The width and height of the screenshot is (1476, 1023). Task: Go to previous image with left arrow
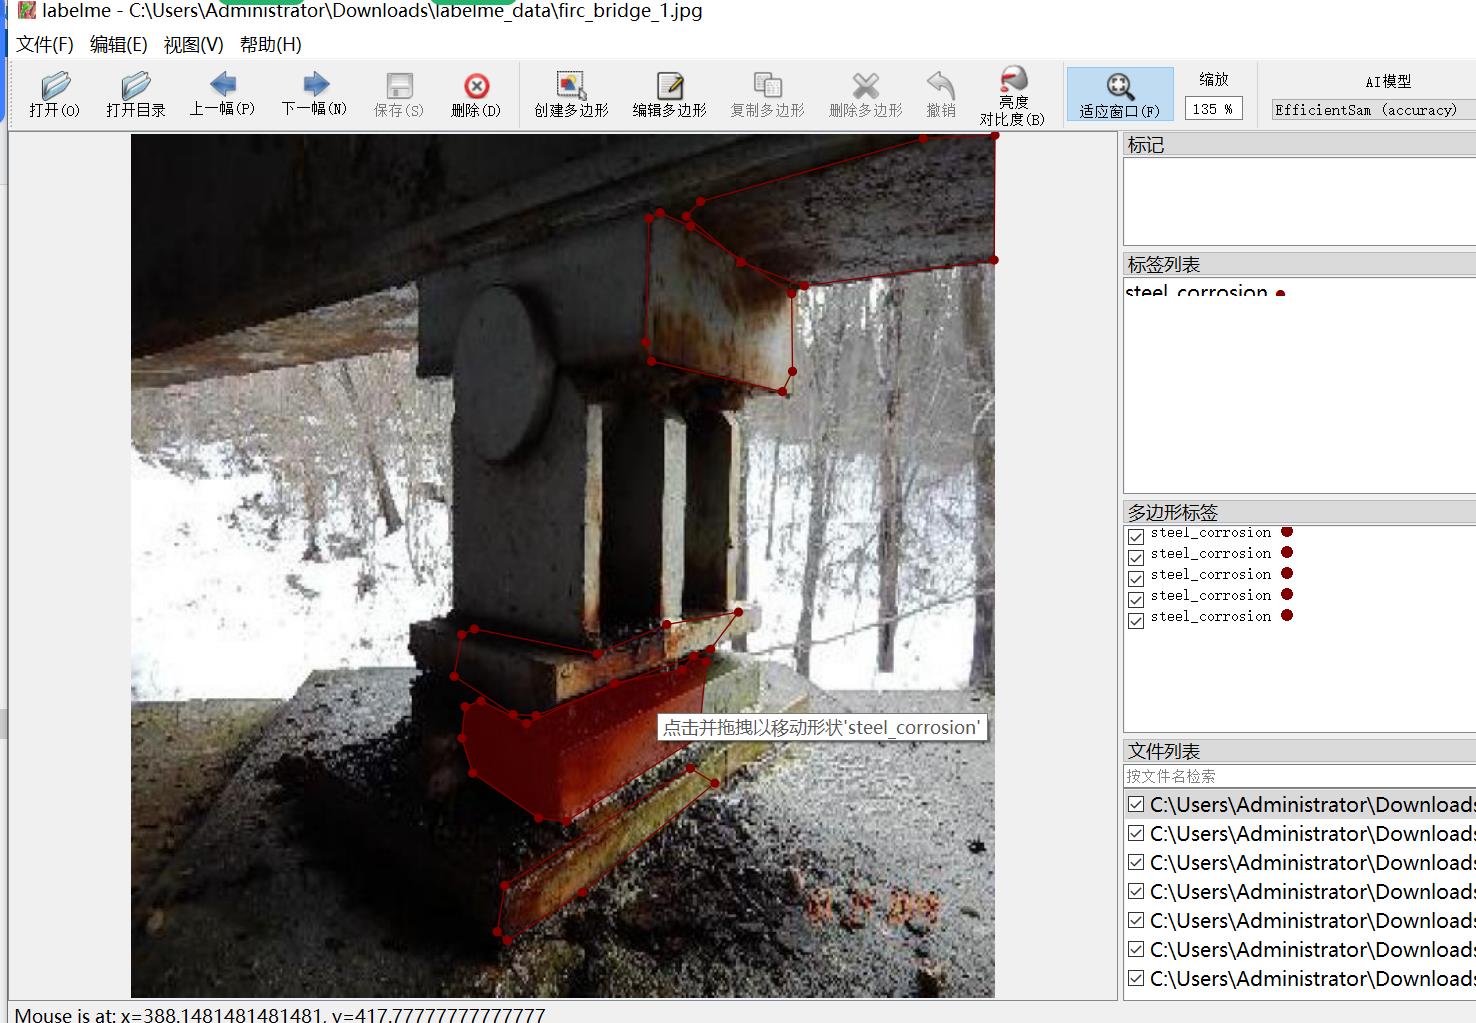222,94
